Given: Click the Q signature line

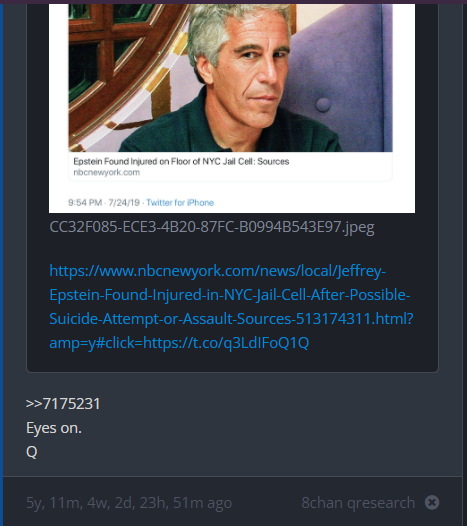Looking at the screenshot, I should click(32, 452).
